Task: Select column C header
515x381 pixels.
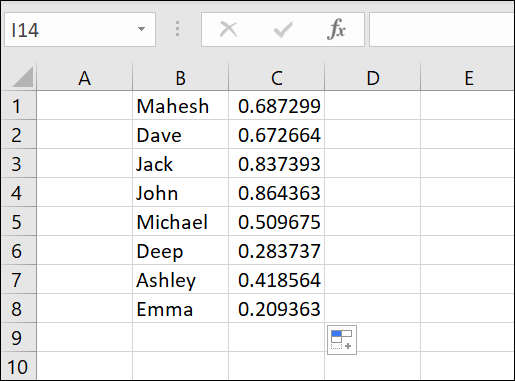Action: [276, 77]
